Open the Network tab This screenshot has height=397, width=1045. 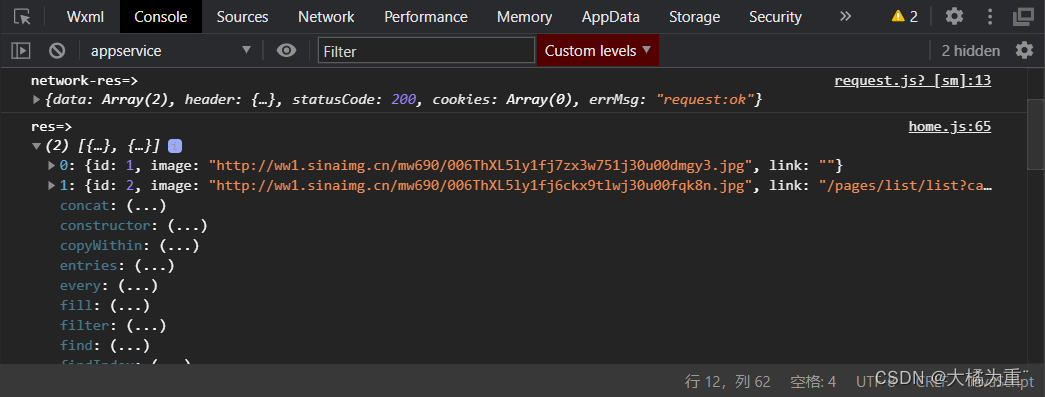(x=326, y=17)
